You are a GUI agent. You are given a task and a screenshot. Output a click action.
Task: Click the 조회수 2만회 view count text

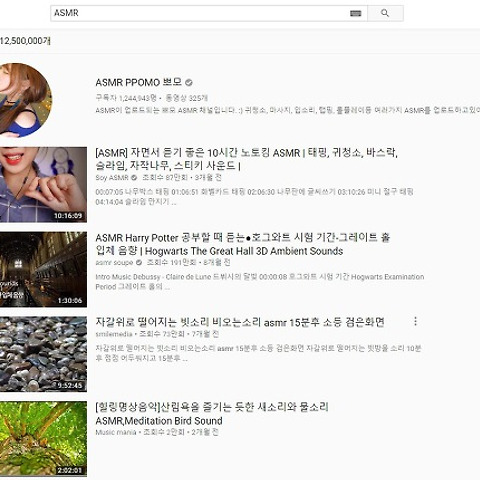[x=164, y=432]
